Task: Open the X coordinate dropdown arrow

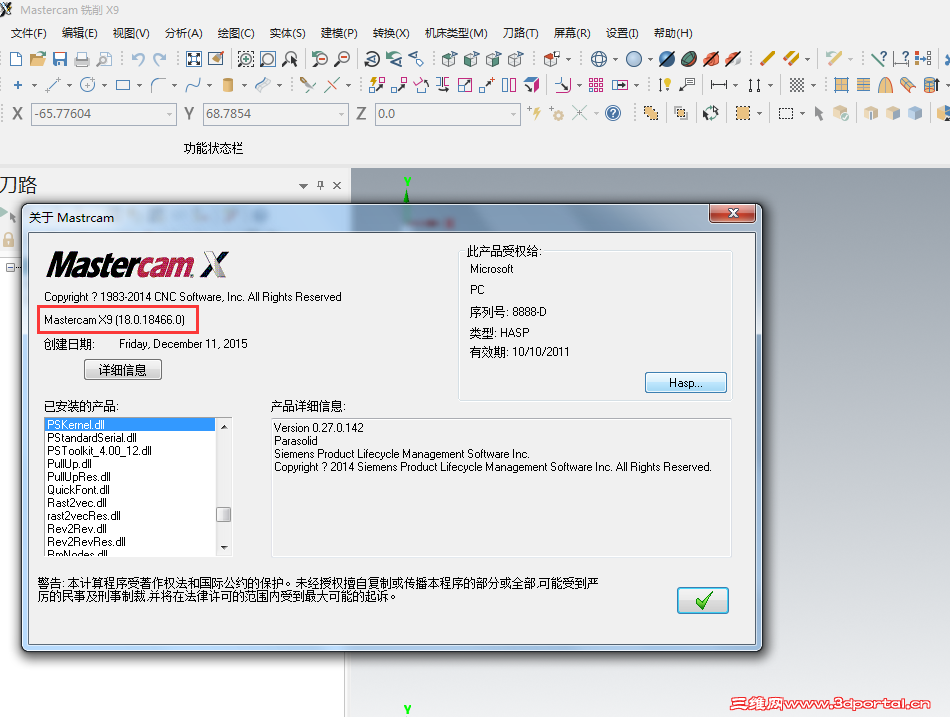Action: 169,114
